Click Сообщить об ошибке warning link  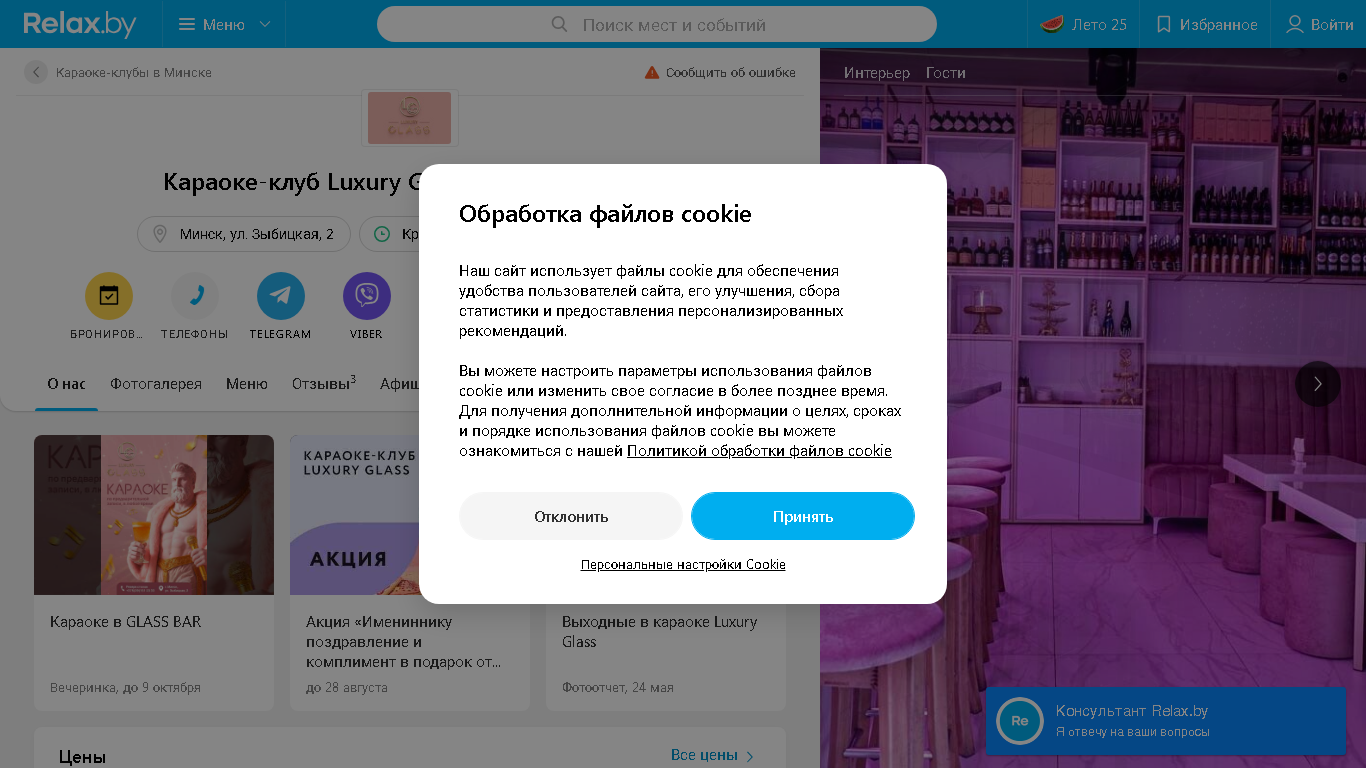(x=720, y=72)
